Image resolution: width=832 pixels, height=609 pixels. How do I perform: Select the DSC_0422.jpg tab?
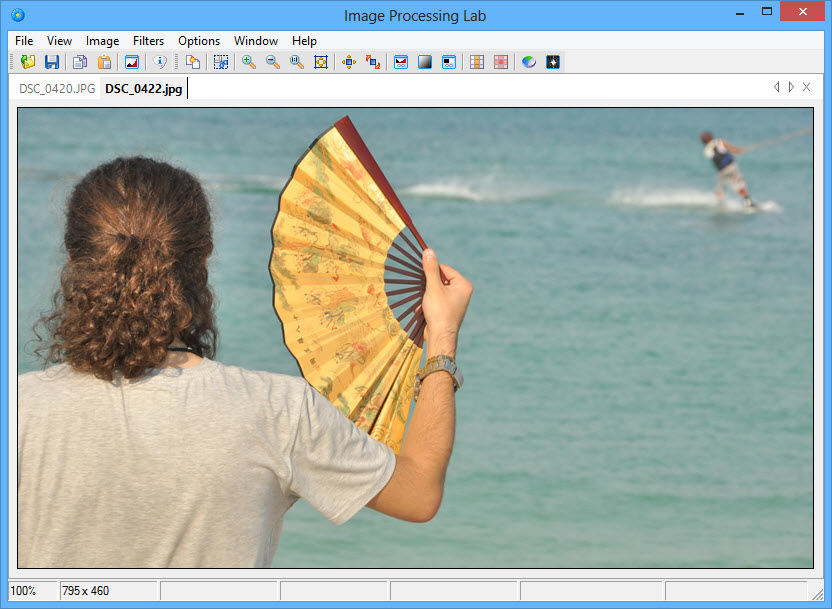[x=144, y=89]
